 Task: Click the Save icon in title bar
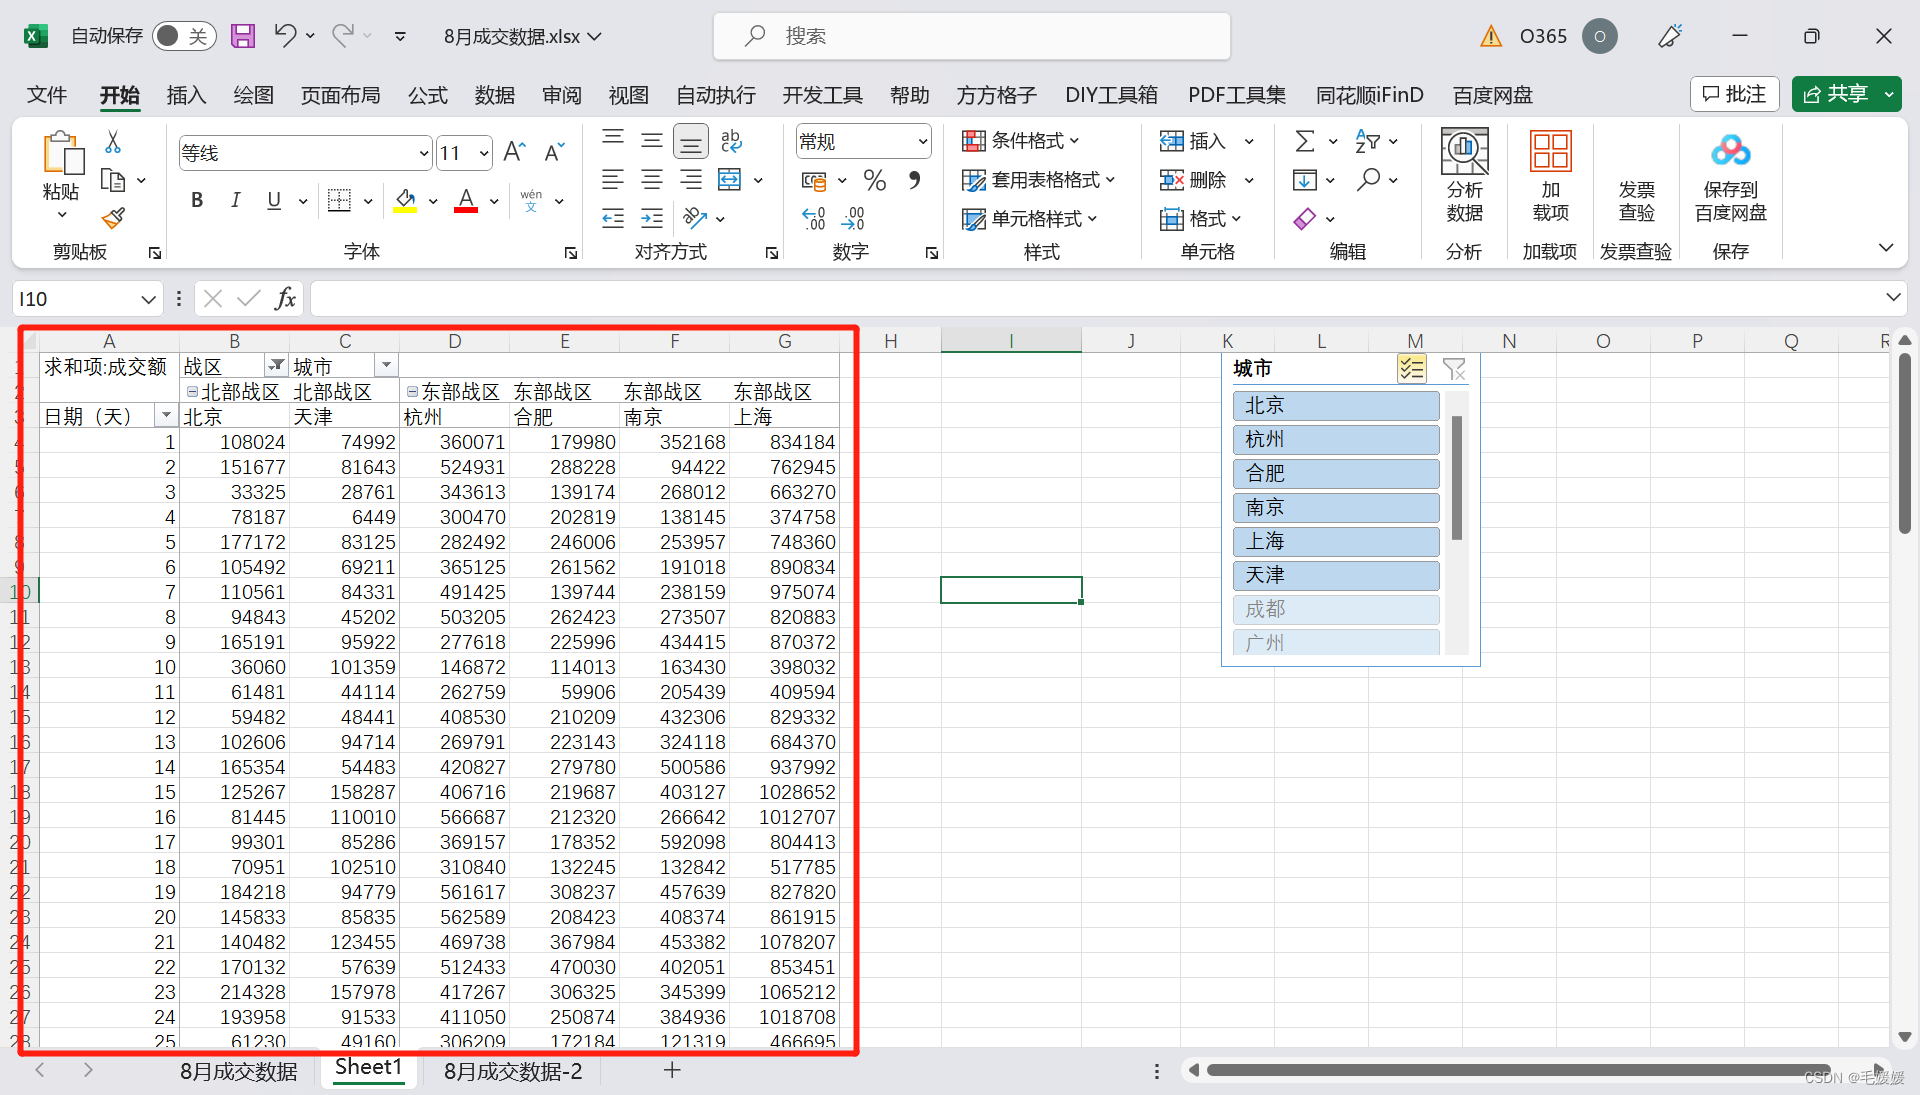243,36
